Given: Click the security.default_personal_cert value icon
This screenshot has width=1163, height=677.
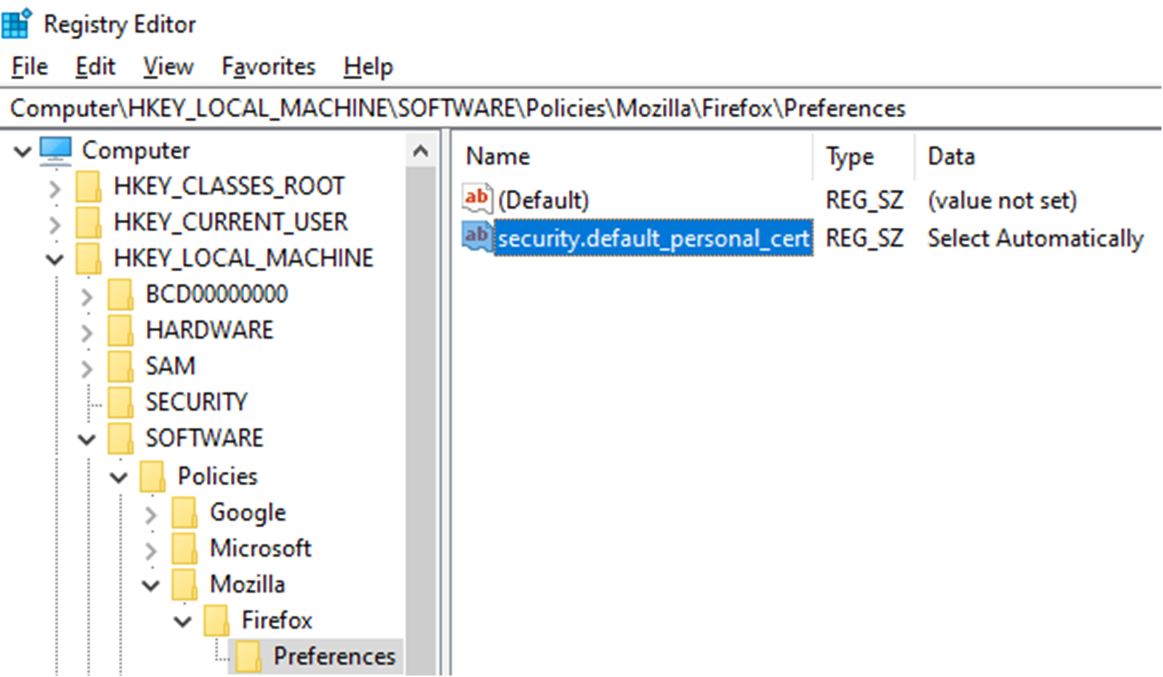Looking at the screenshot, I should tap(477, 237).
